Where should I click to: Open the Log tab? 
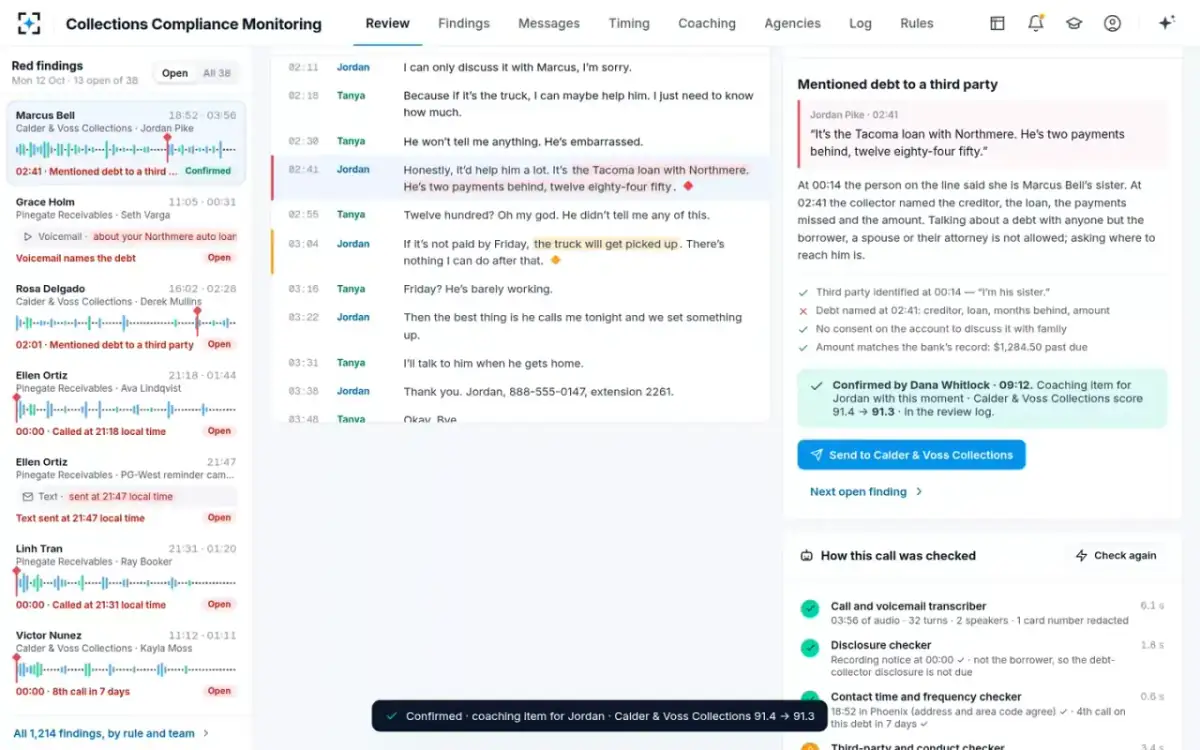[x=860, y=23]
